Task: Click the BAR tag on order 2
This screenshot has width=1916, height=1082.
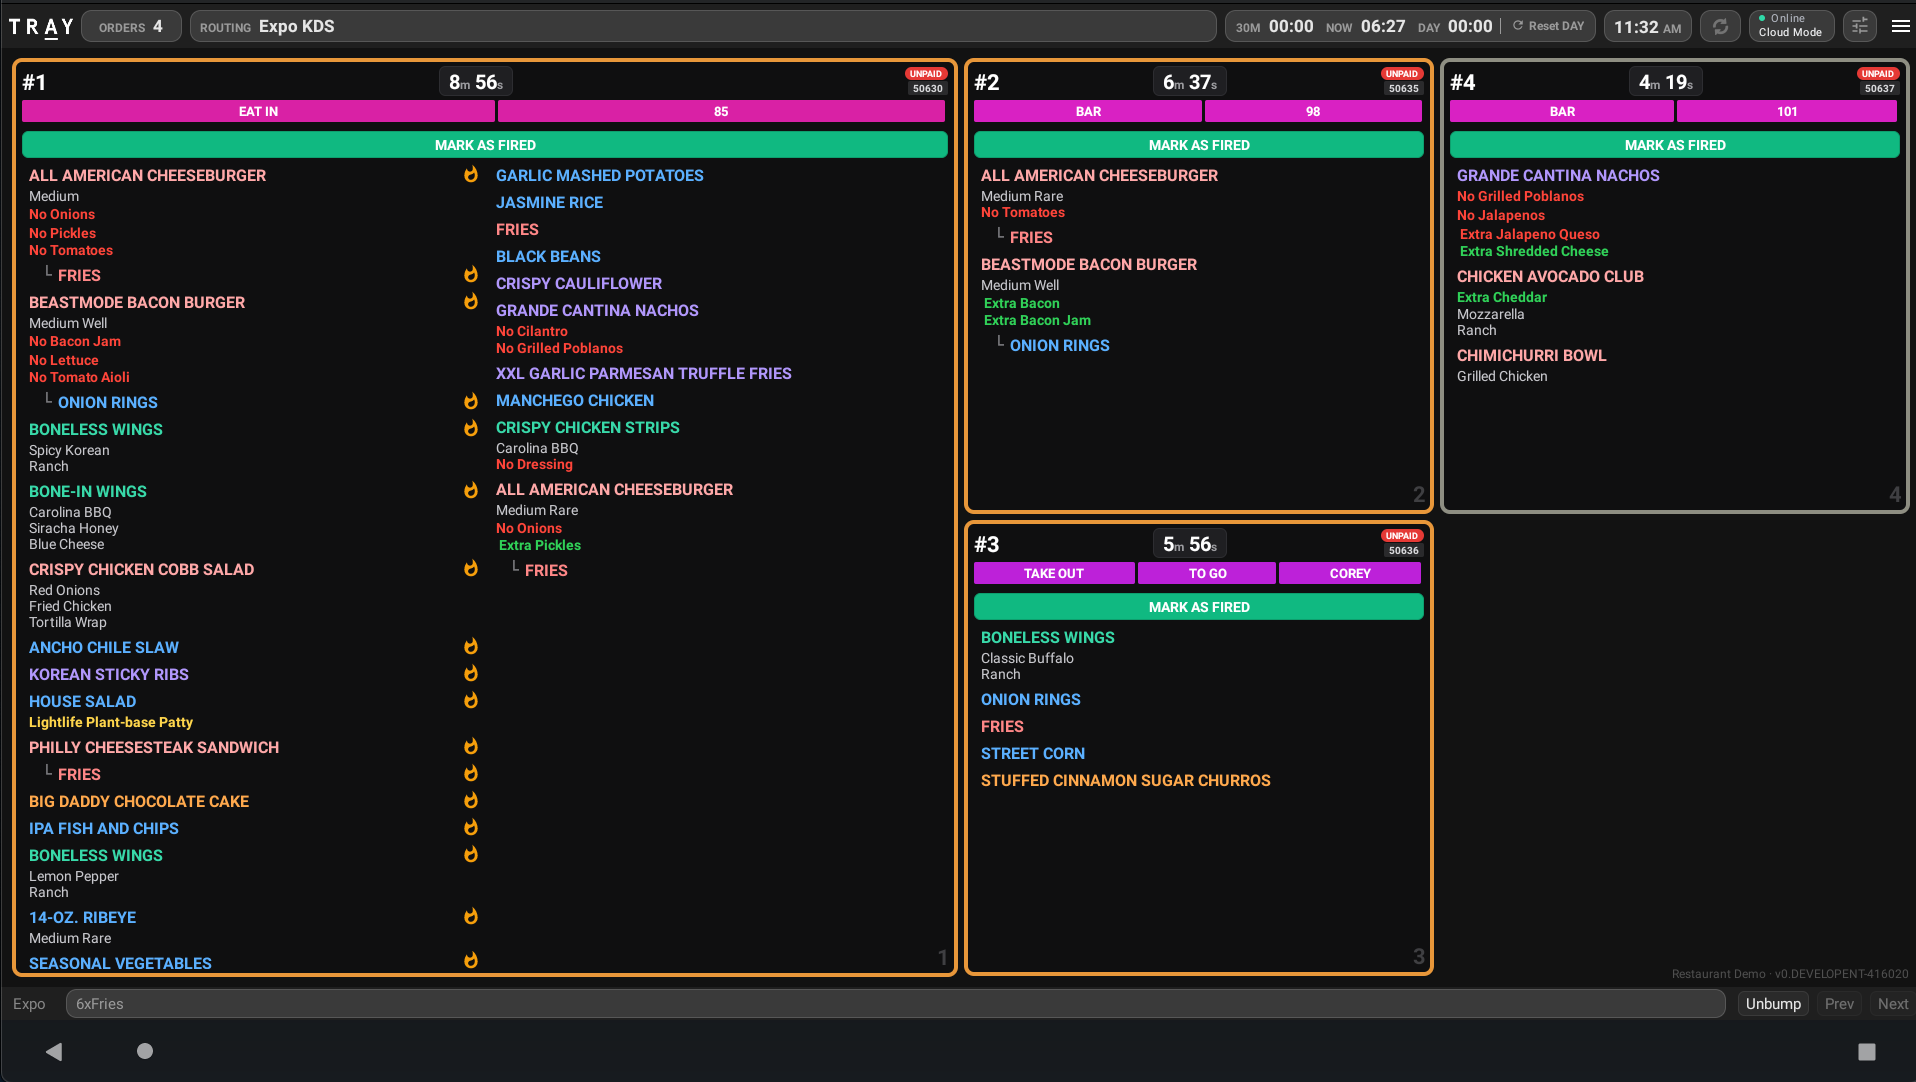Action: point(1088,111)
